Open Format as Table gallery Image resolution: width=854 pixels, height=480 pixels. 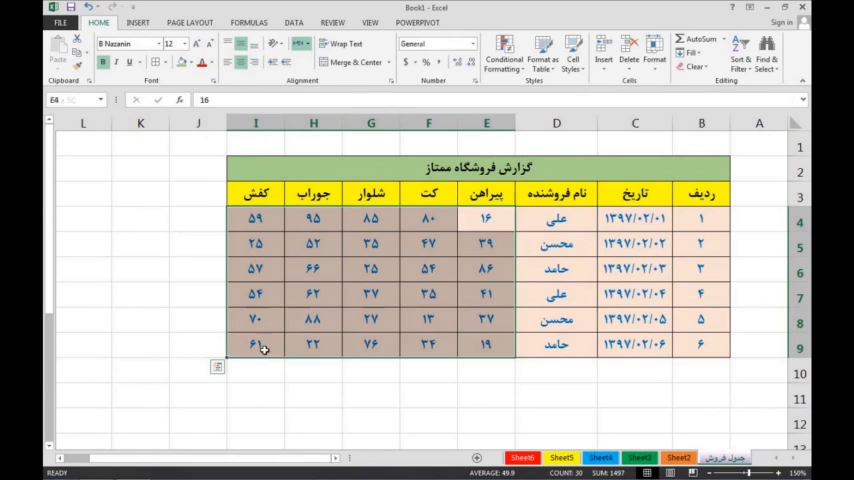point(543,44)
